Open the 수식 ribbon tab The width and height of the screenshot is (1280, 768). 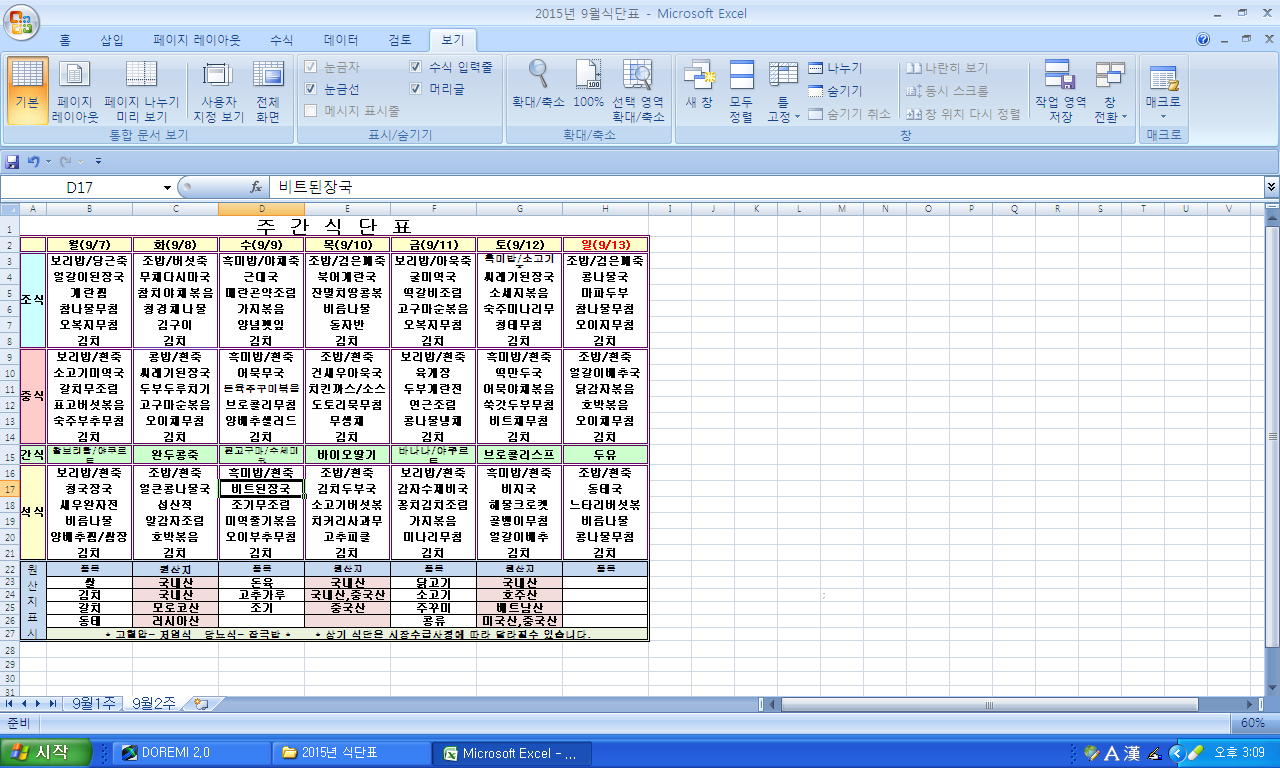(281, 40)
